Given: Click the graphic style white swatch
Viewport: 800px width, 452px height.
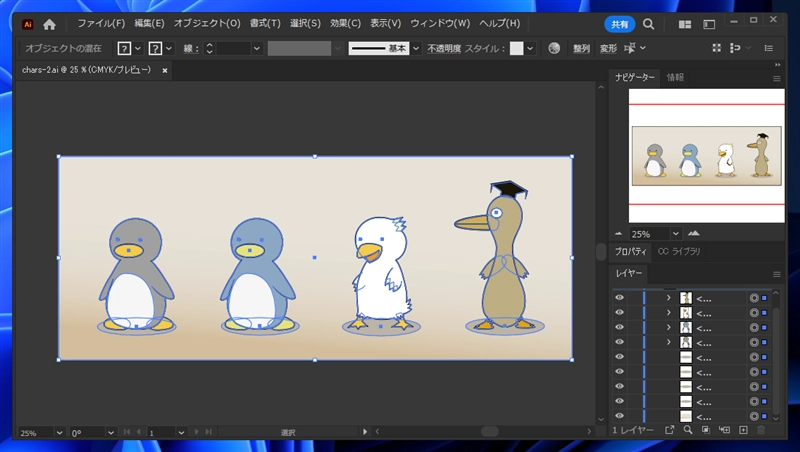Looking at the screenshot, I should tap(516, 48).
